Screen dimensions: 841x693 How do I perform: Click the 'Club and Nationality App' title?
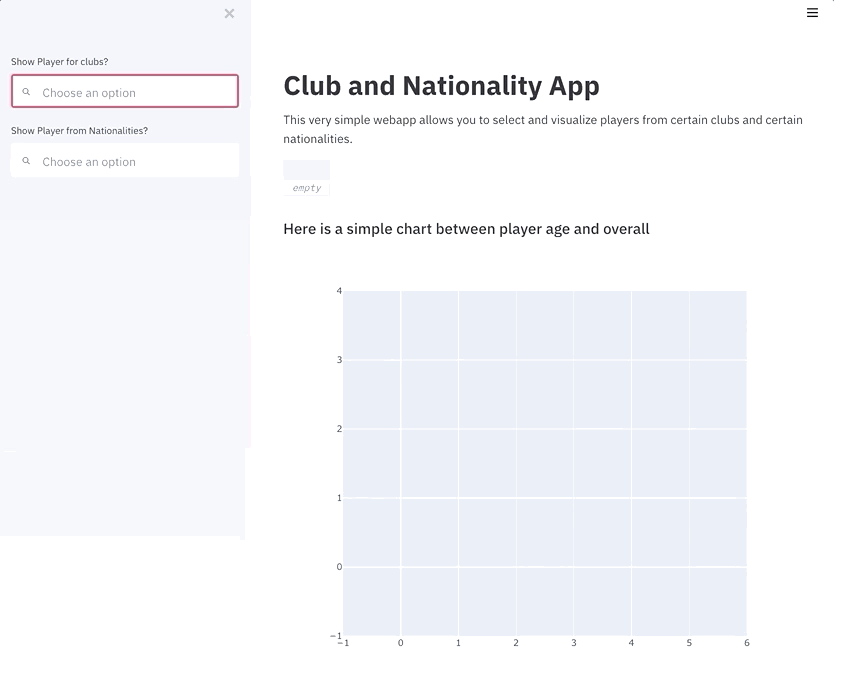[x=441, y=86]
